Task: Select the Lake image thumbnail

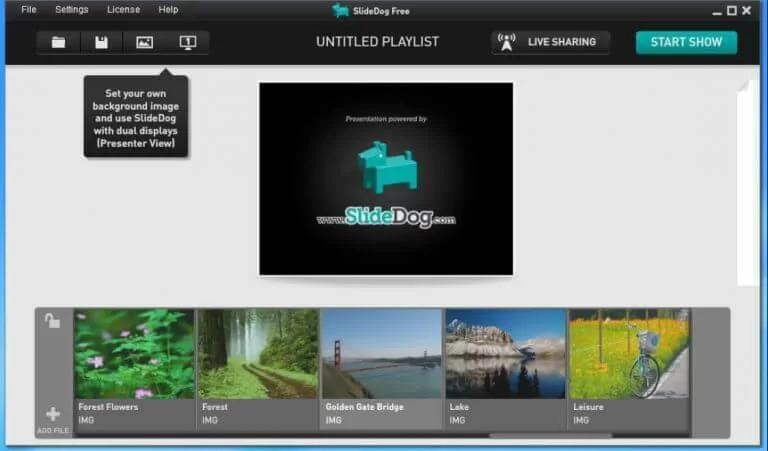Action: [x=505, y=354]
